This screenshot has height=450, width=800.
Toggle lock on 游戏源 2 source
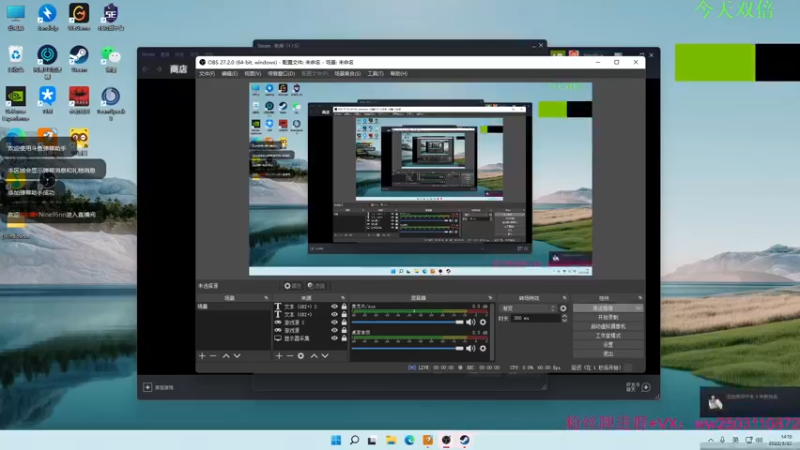pos(344,322)
